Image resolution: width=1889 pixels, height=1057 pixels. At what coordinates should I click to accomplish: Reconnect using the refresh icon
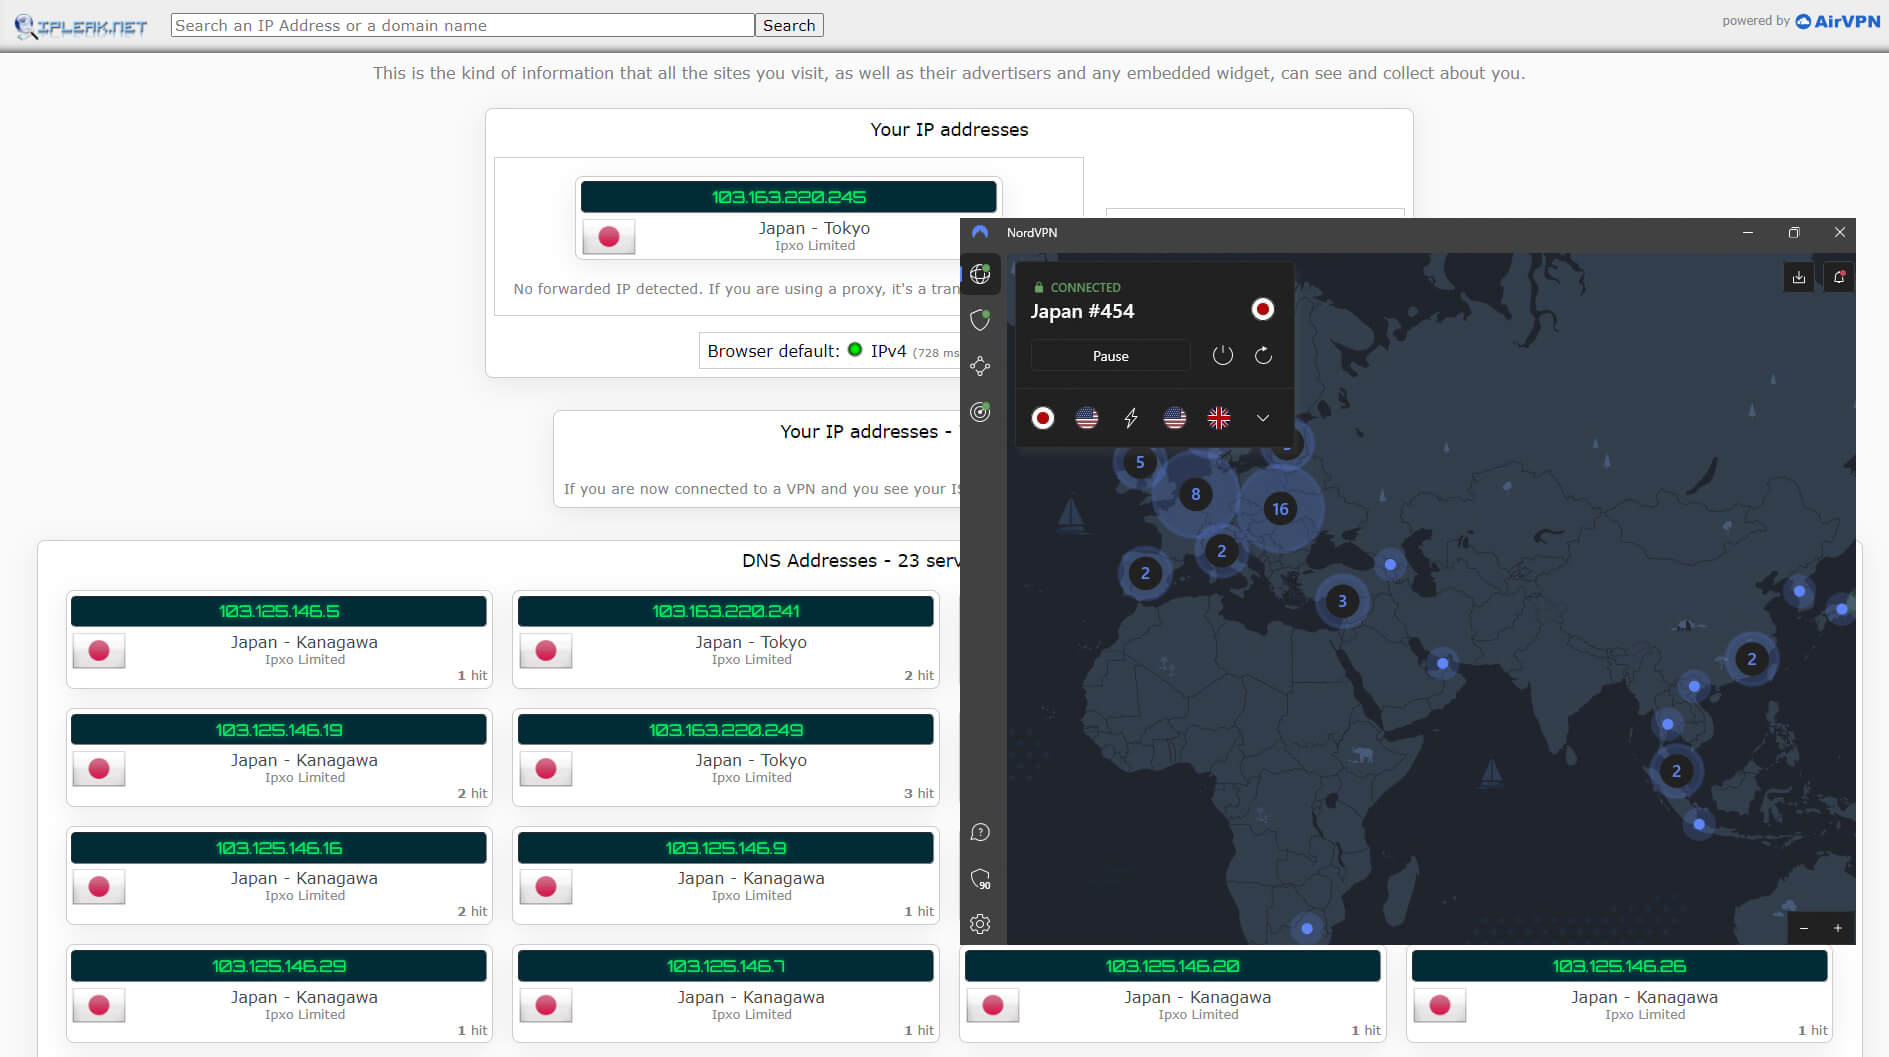pyautogui.click(x=1263, y=355)
